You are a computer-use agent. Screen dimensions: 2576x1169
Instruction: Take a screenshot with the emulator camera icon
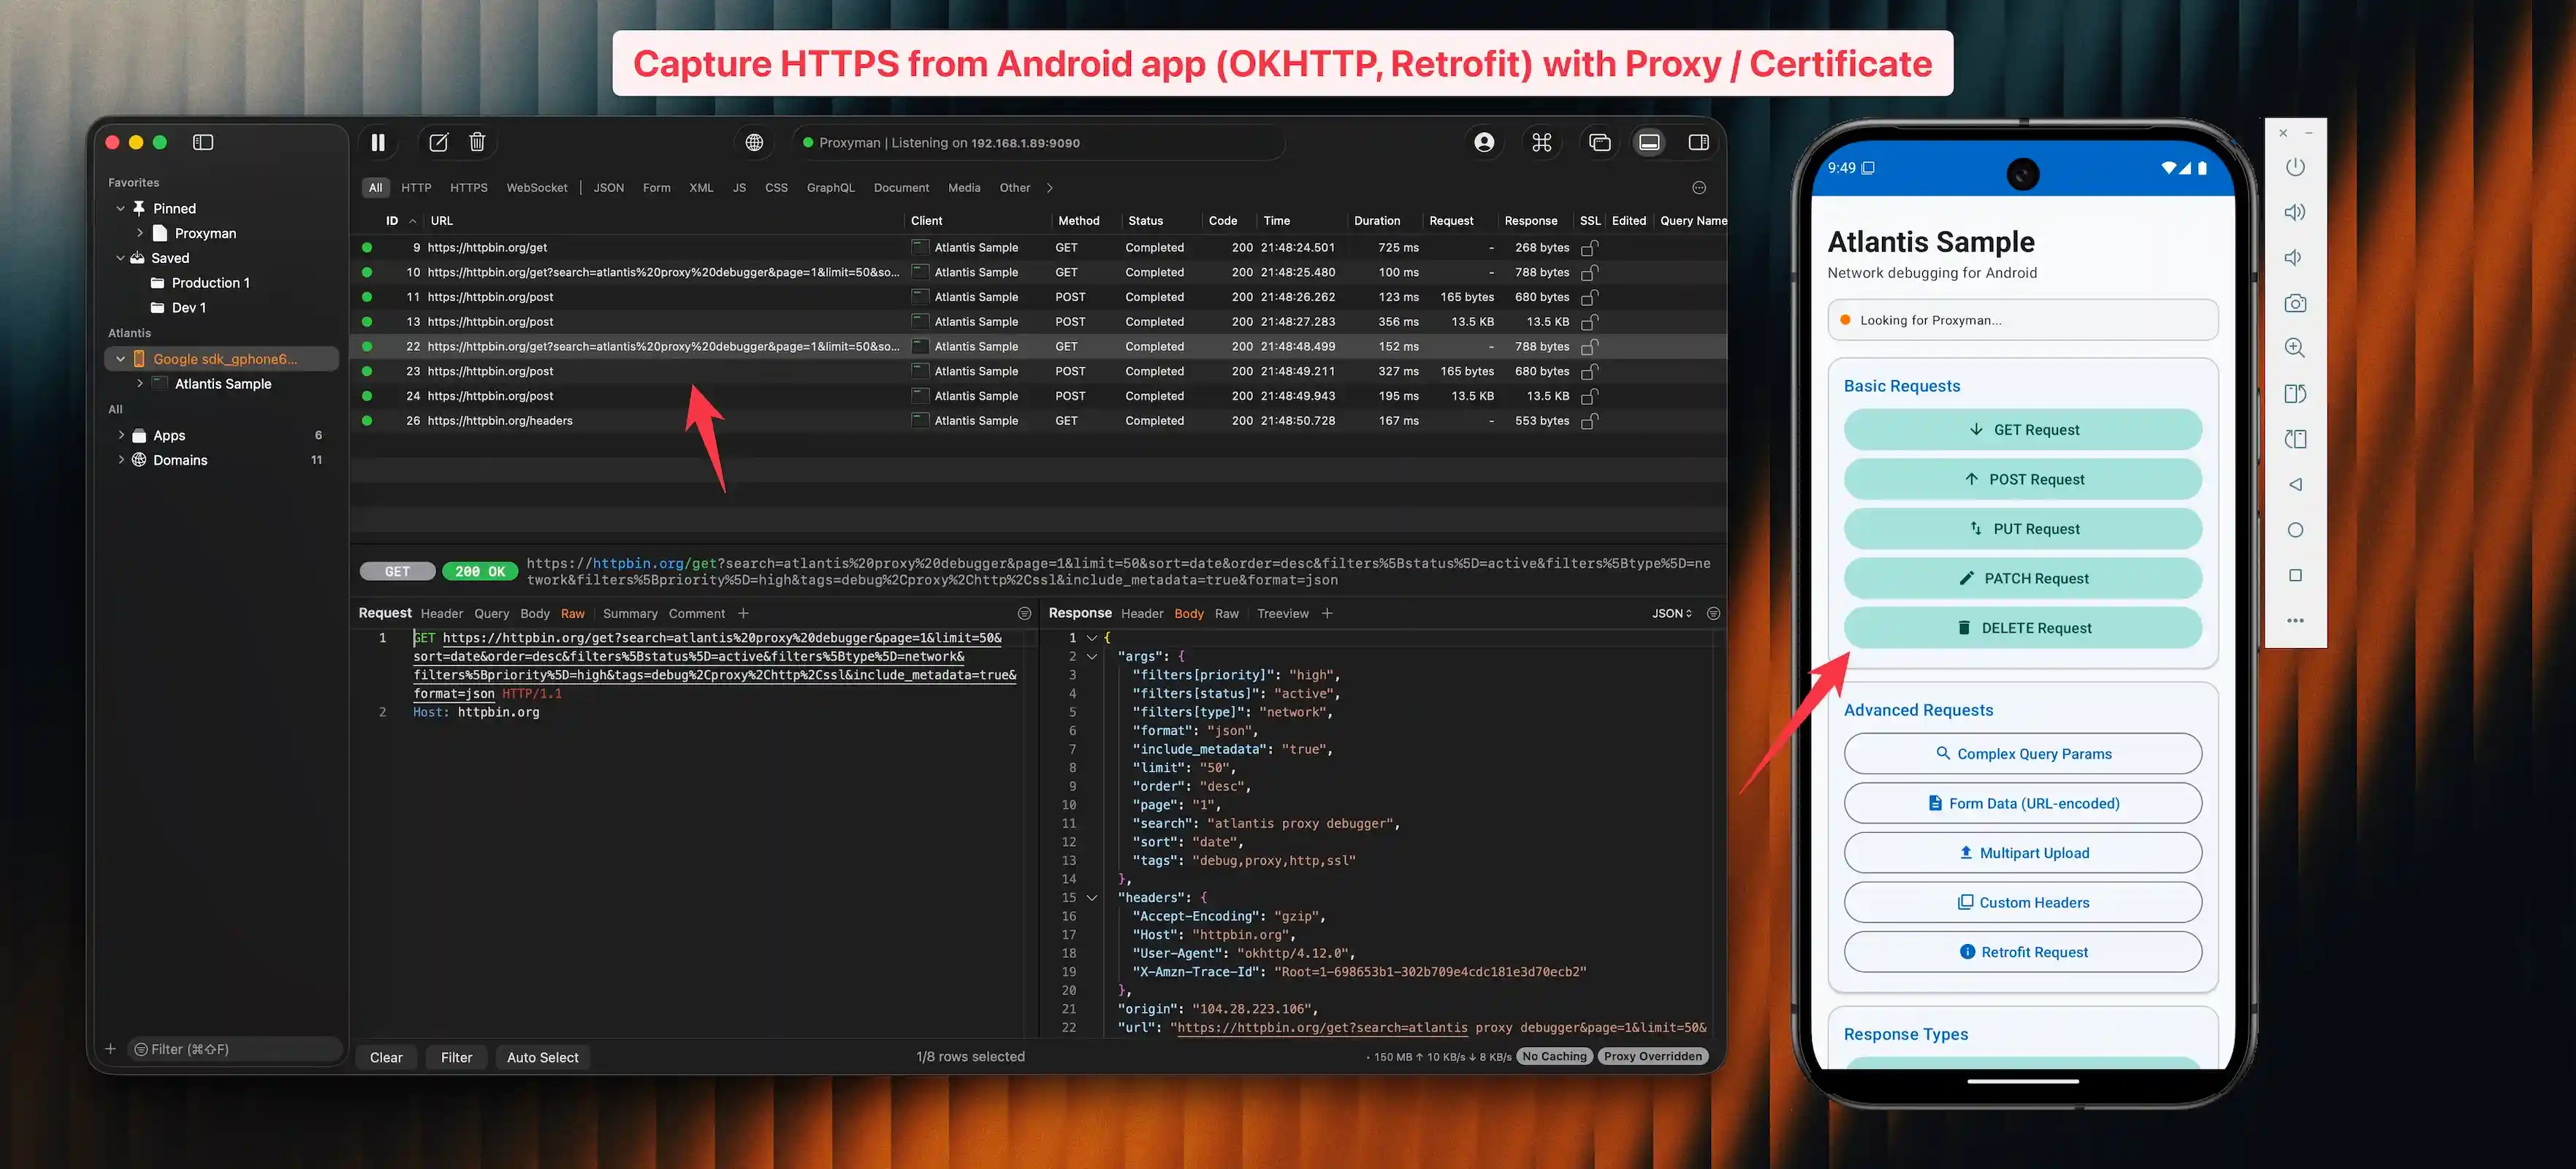tap(2295, 302)
